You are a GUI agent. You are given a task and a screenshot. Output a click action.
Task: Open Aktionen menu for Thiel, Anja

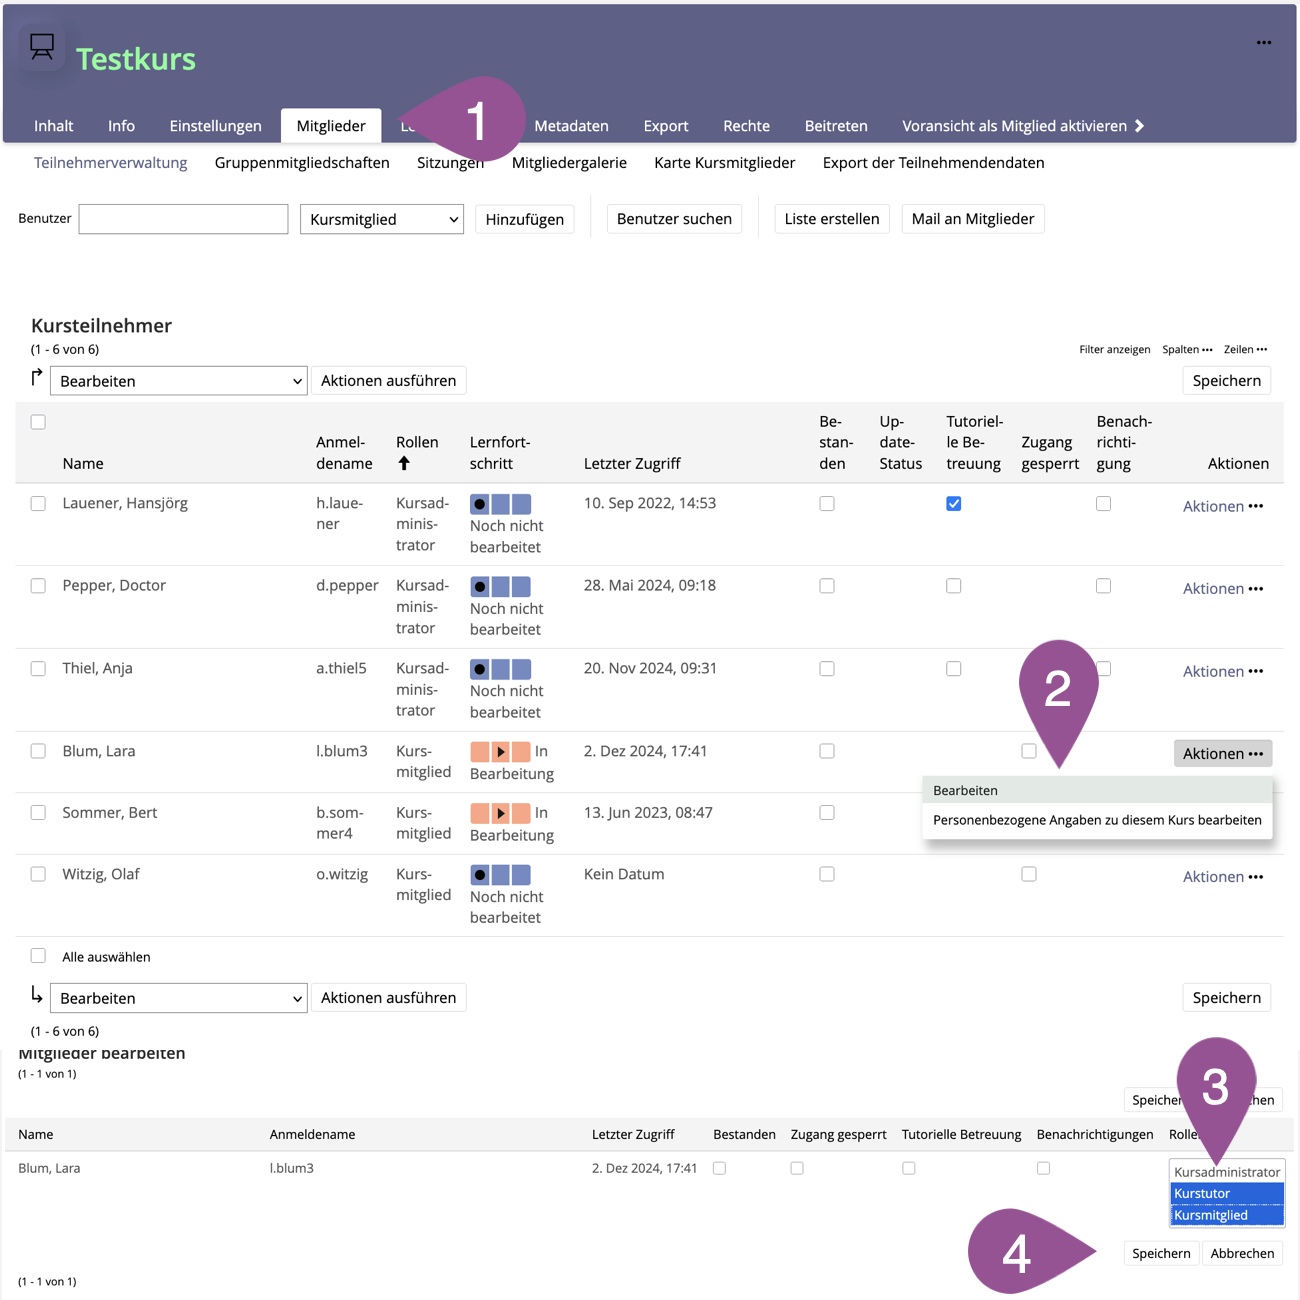[1222, 671]
